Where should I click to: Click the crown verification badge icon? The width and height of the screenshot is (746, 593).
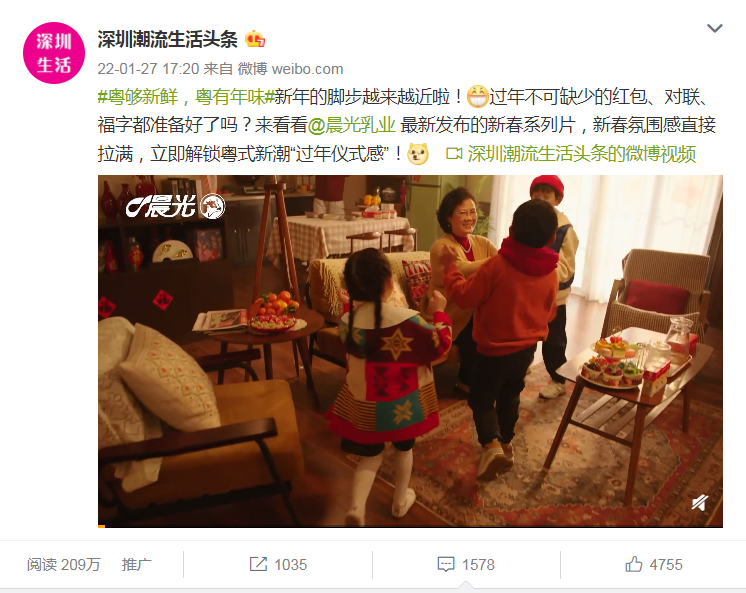[255, 39]
